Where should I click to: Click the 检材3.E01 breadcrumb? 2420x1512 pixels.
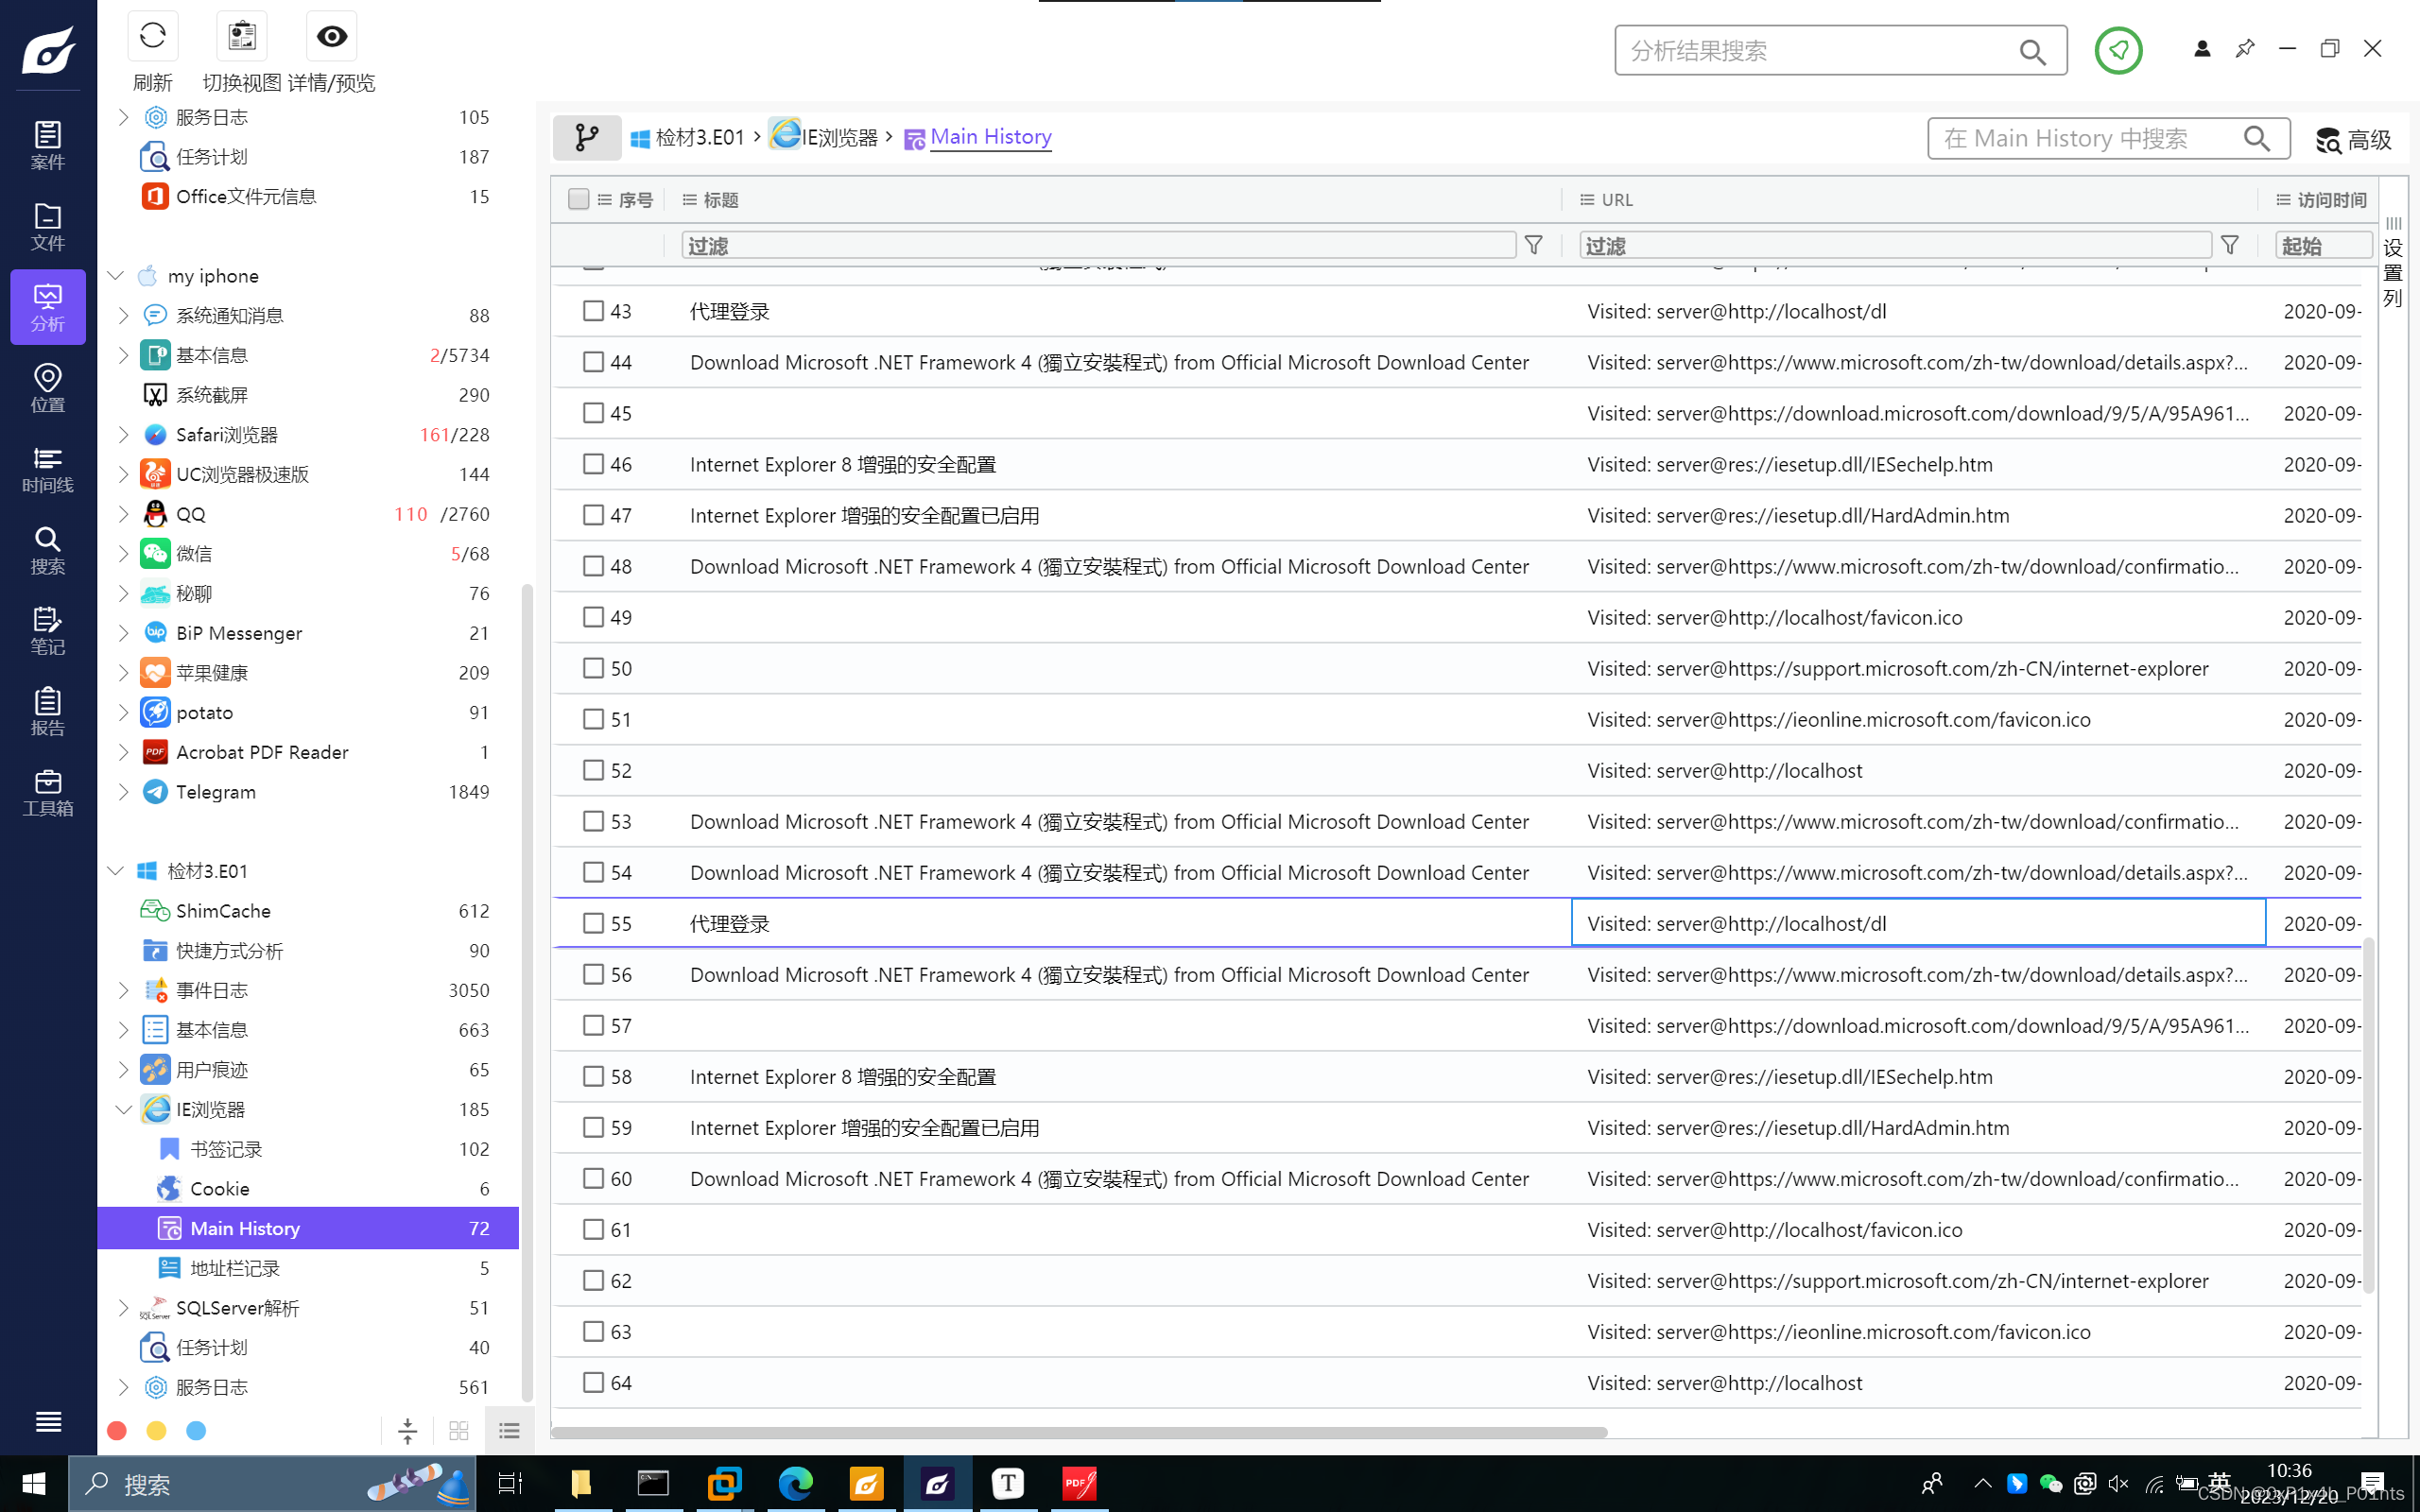688,137
